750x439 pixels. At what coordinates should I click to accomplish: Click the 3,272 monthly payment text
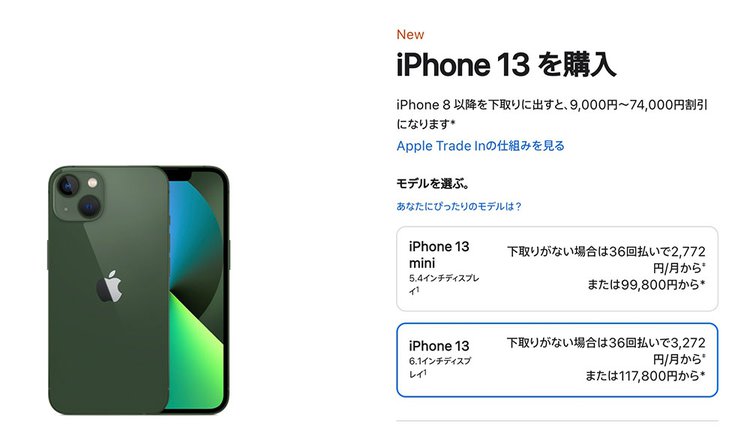688,343
